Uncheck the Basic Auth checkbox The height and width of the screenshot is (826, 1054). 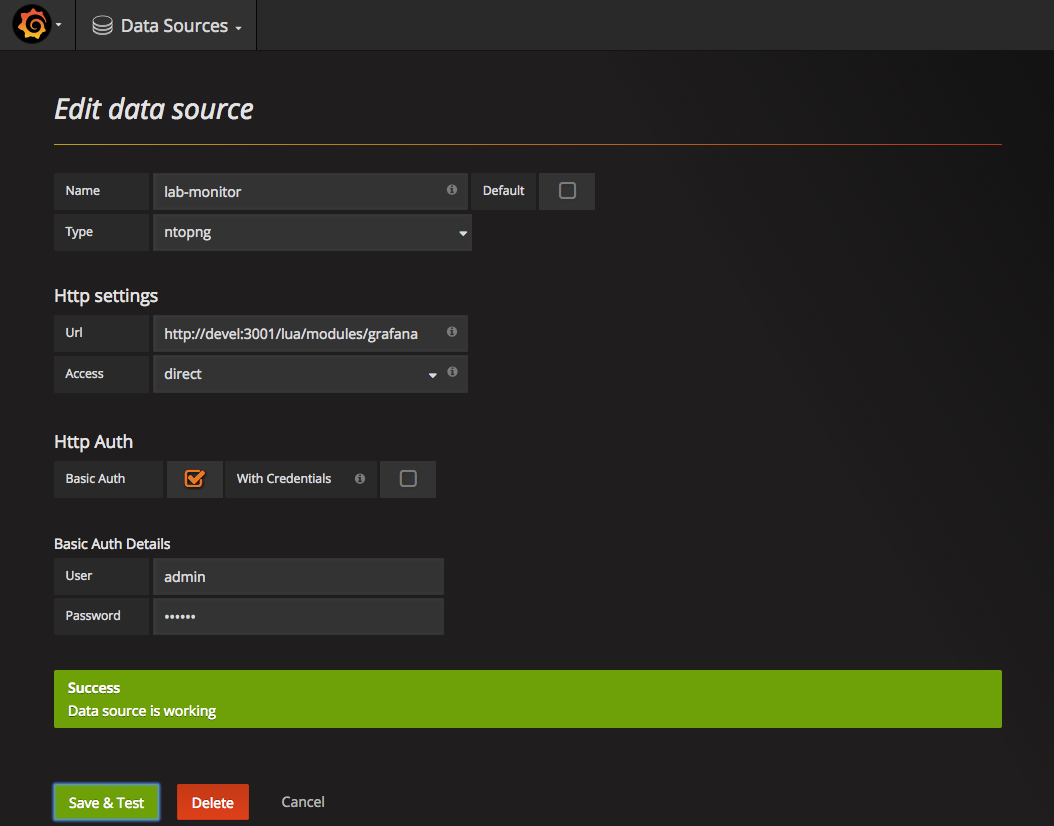194,479
